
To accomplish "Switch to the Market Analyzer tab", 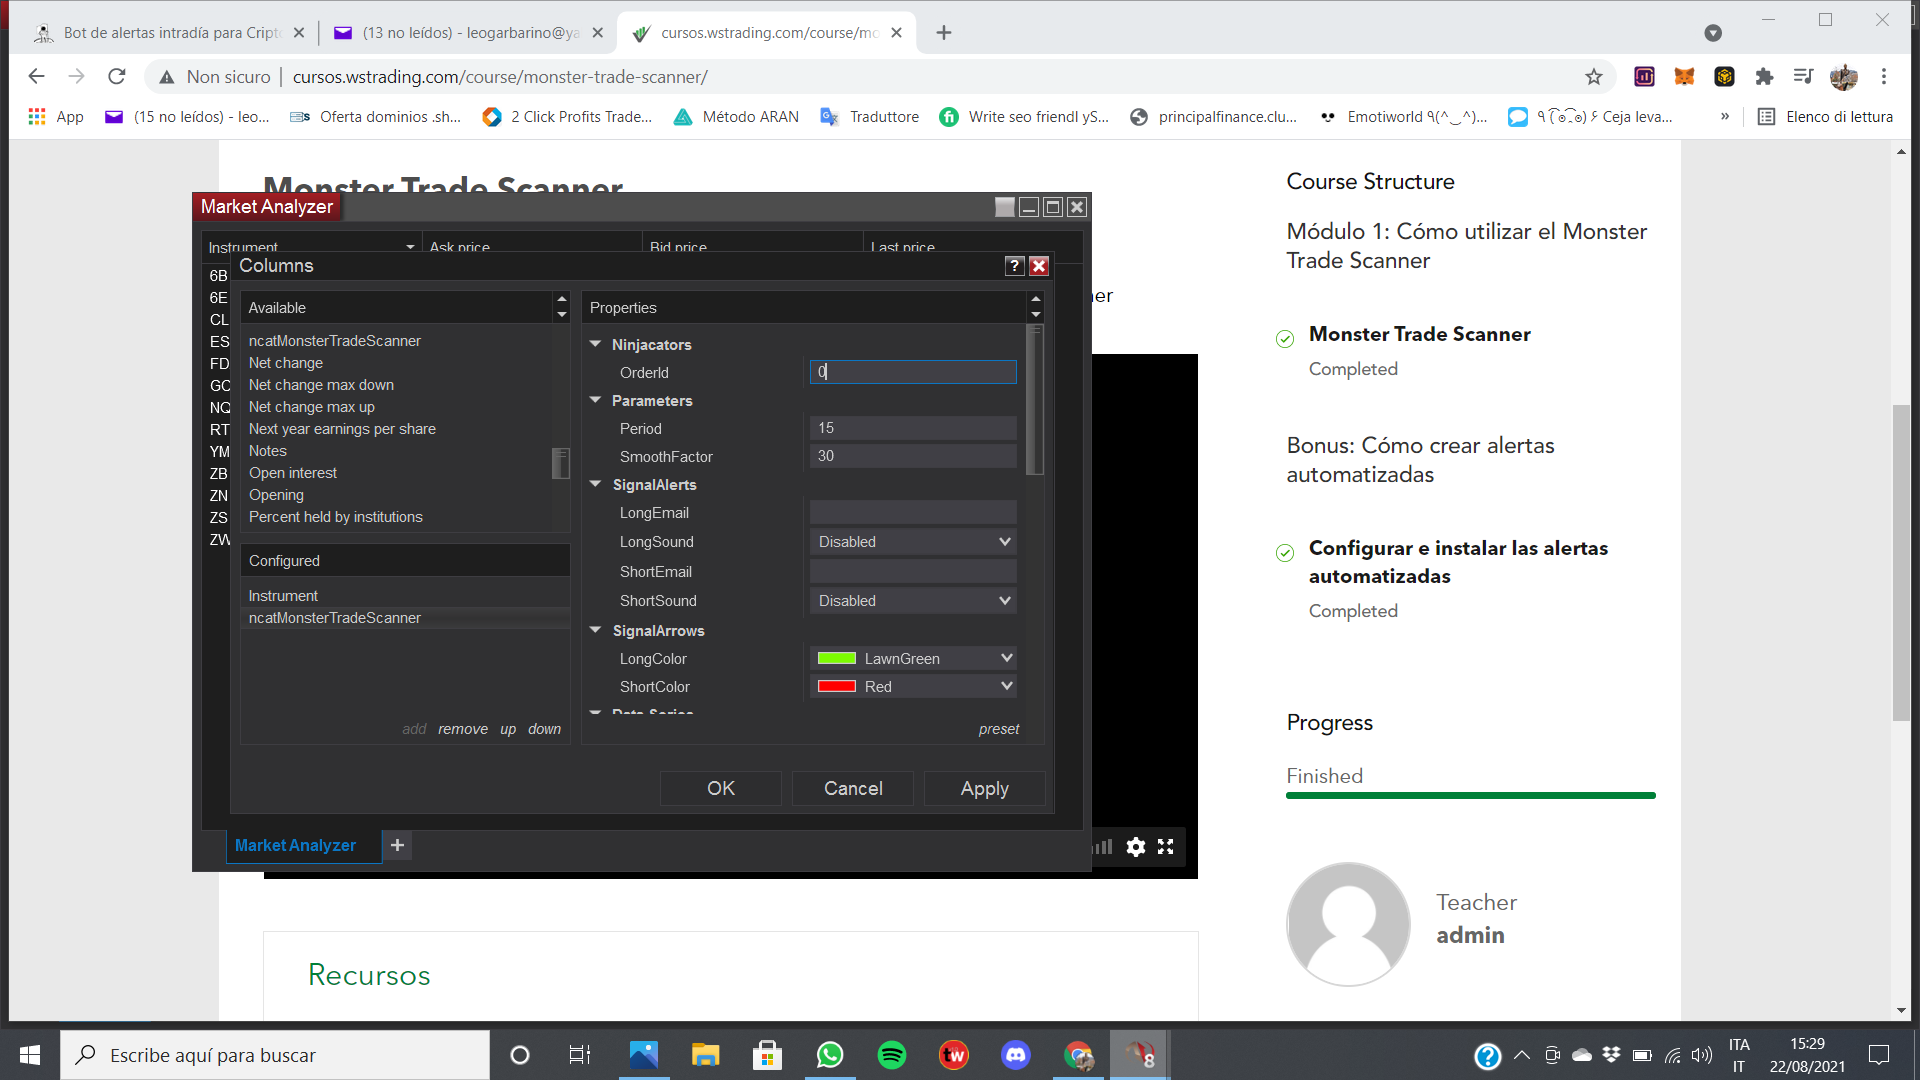I will 295,845.
